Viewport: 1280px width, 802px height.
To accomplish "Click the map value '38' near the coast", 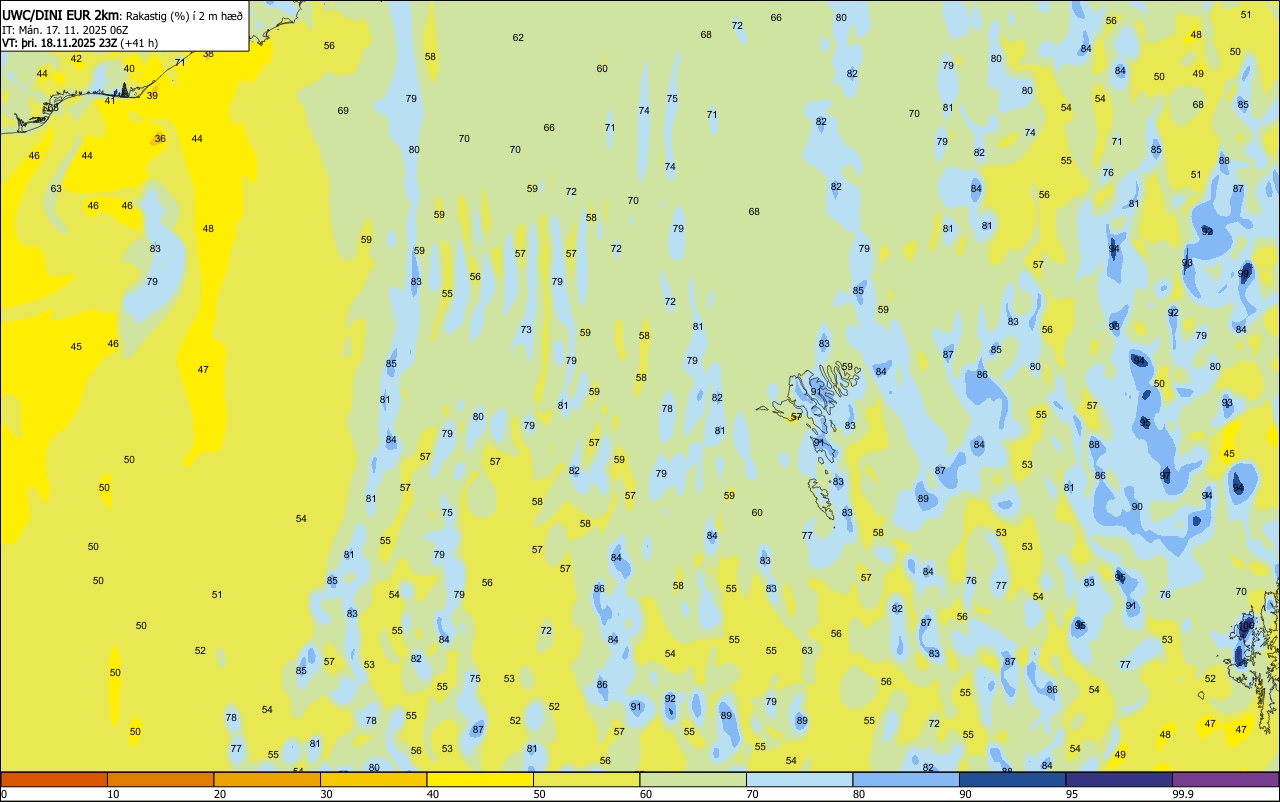I will tap(208, 54).
